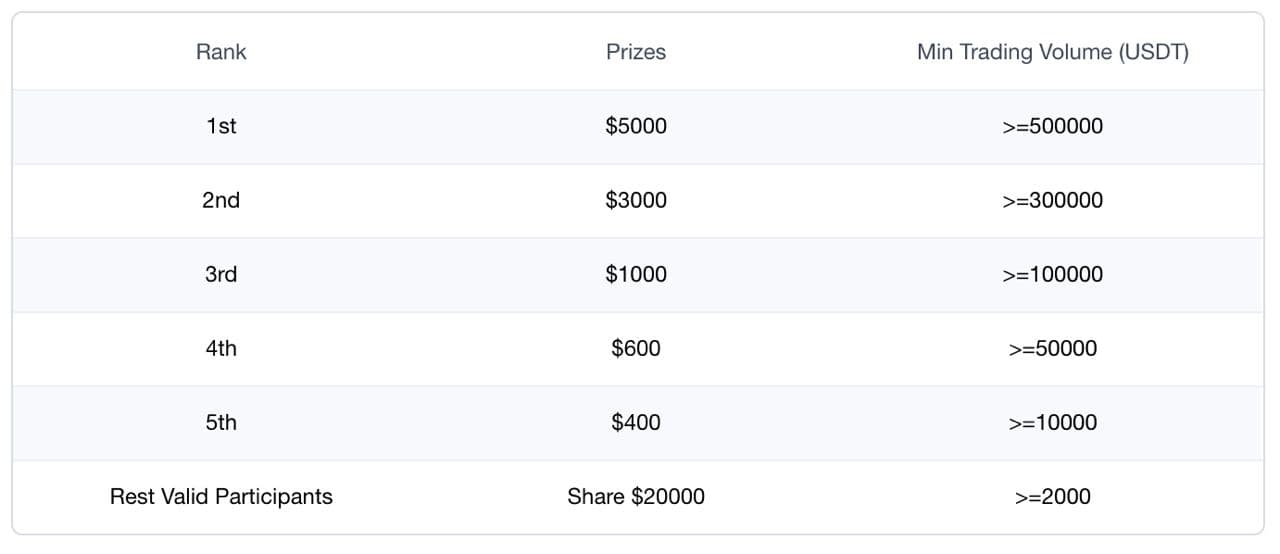
Task: Select the Rest Valid Participants cell
Action: point(221,496)
